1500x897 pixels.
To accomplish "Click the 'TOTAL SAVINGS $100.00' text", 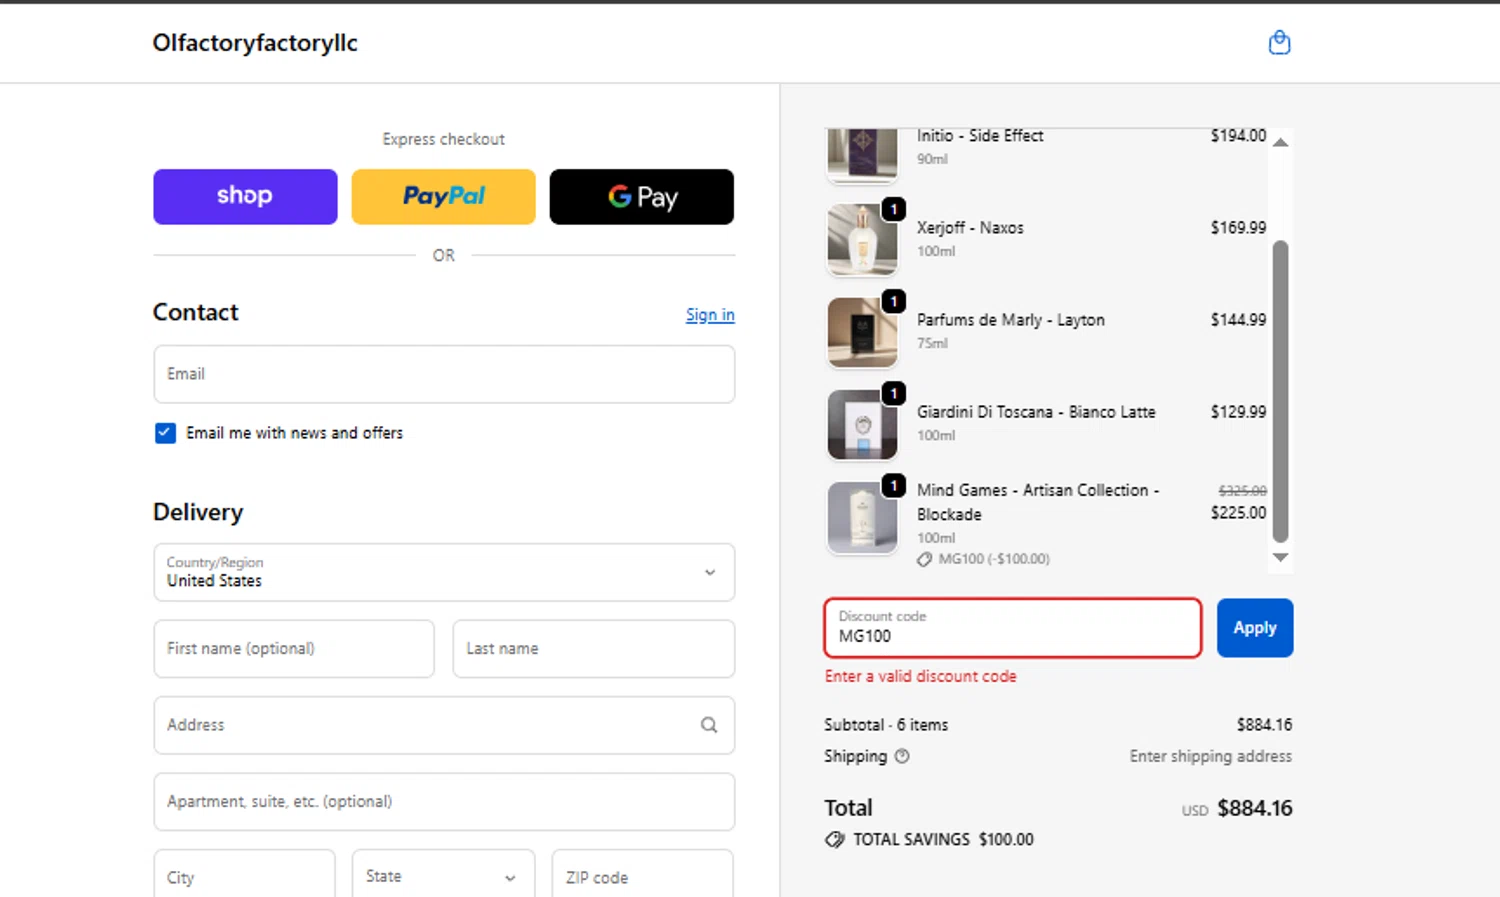I will (943, 839).
